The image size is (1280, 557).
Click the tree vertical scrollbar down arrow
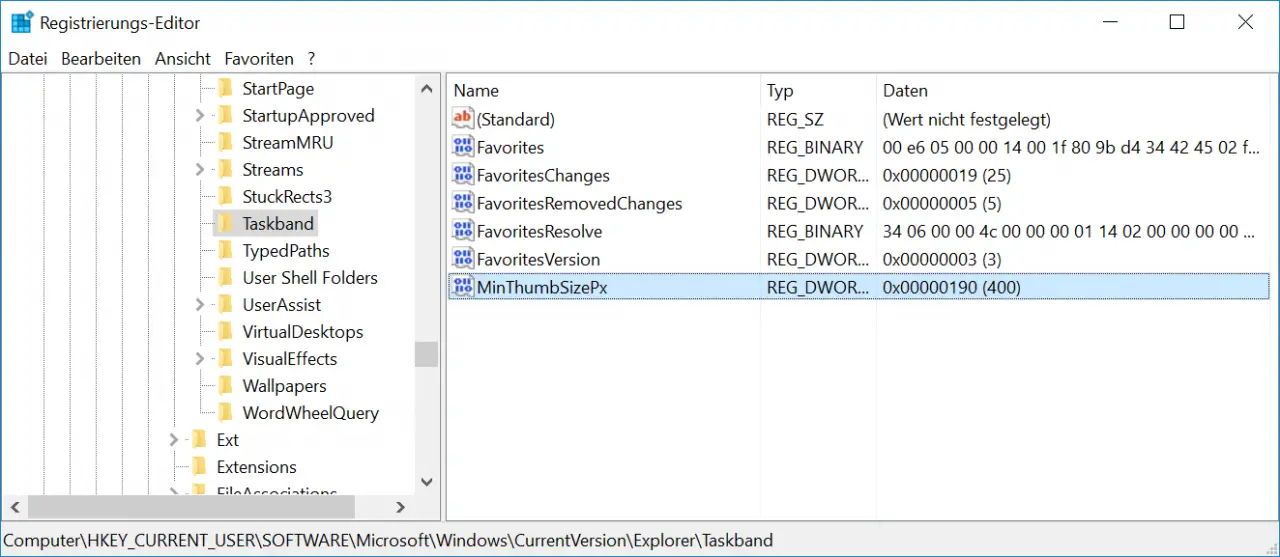pyautogui.click(x=427, y=482)
